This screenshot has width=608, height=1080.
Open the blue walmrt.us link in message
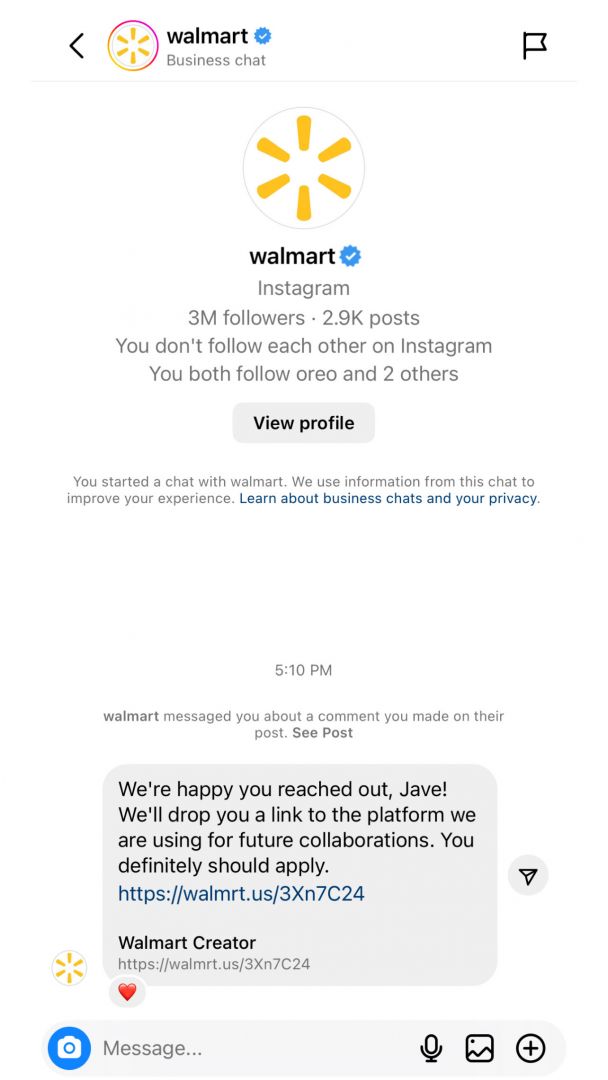click(x=241, y=893)
